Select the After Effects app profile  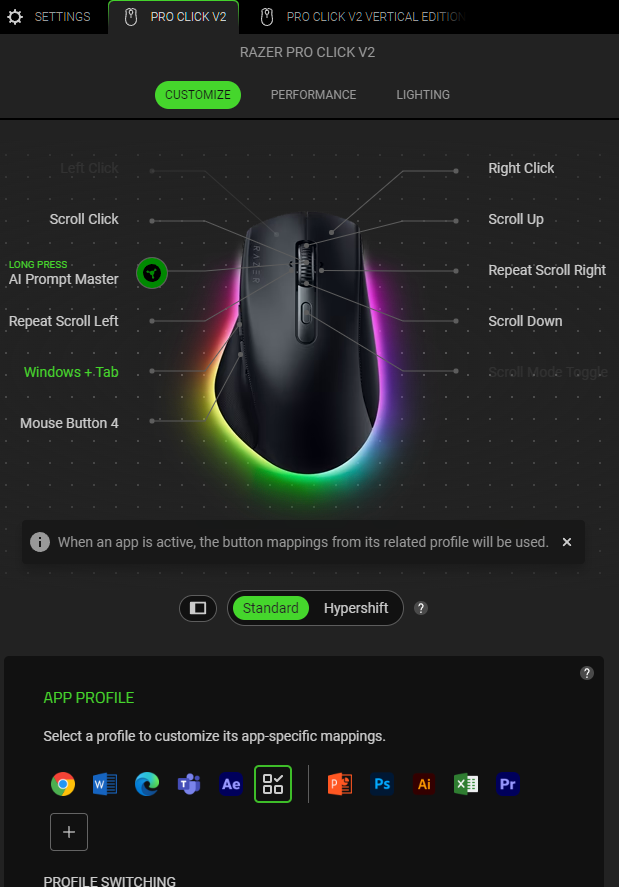[x=231, y=784]
